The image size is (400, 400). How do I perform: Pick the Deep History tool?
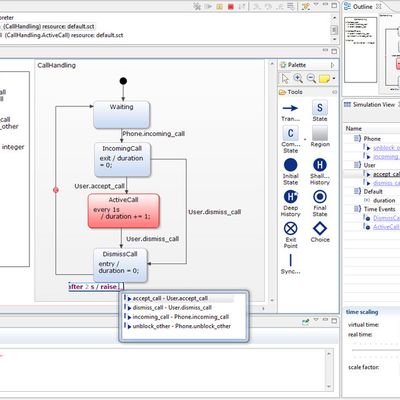pos(291,203)
